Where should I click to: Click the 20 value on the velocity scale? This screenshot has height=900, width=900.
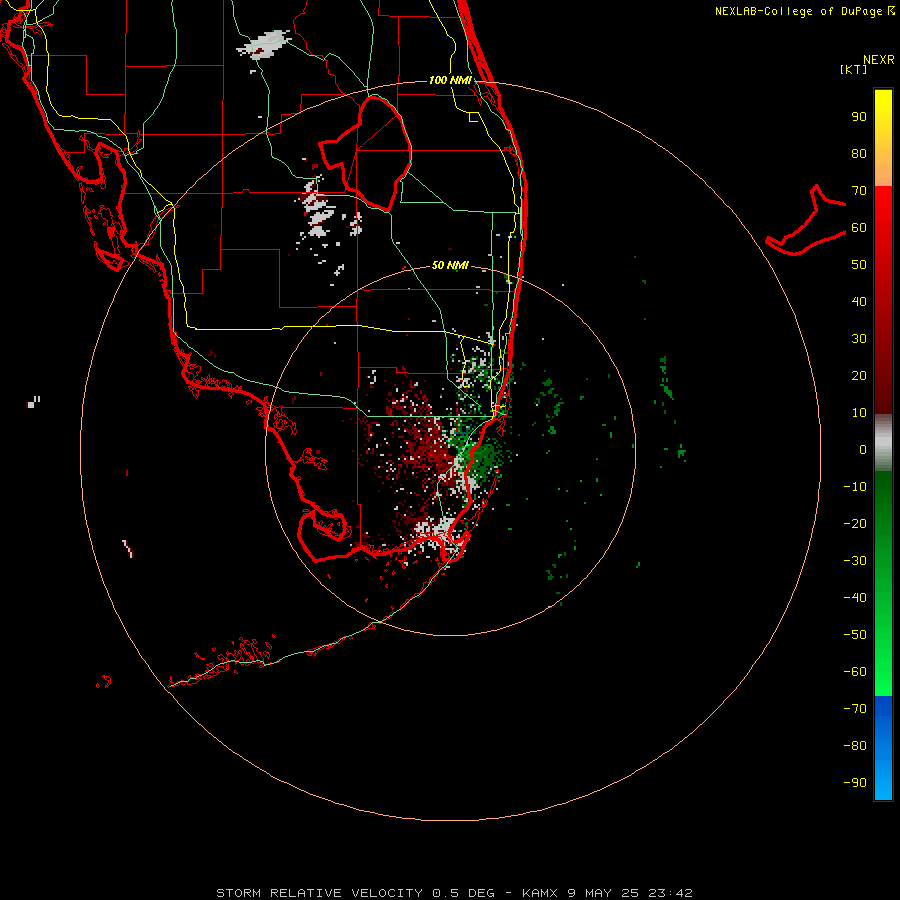[859, 376]
